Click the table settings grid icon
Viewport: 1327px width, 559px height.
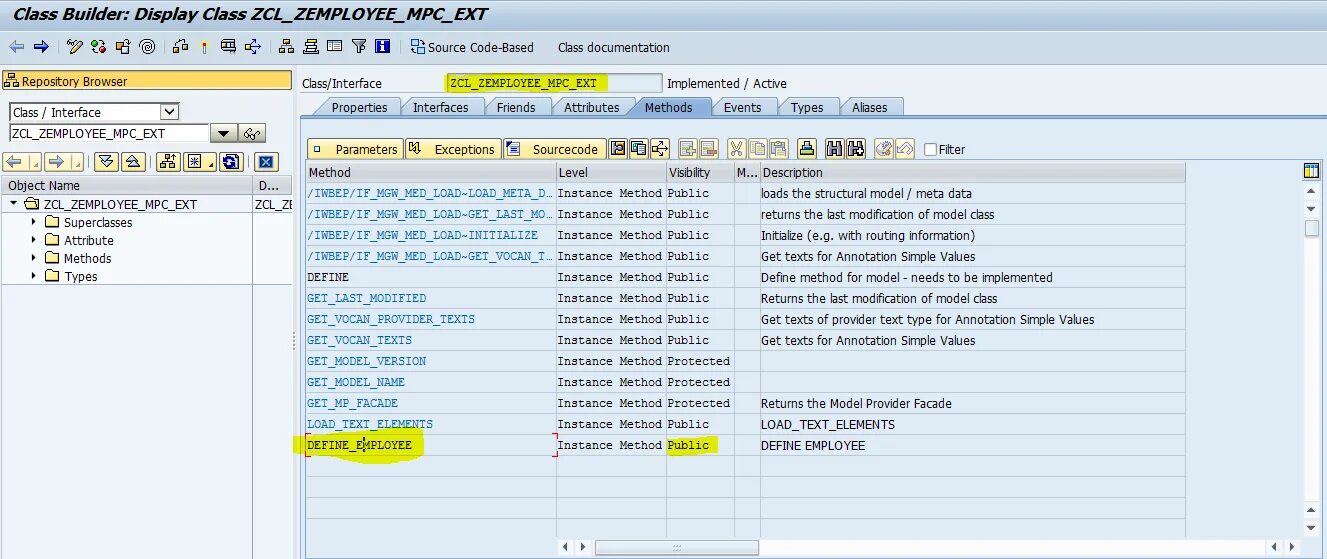[x=1311, y=171]
